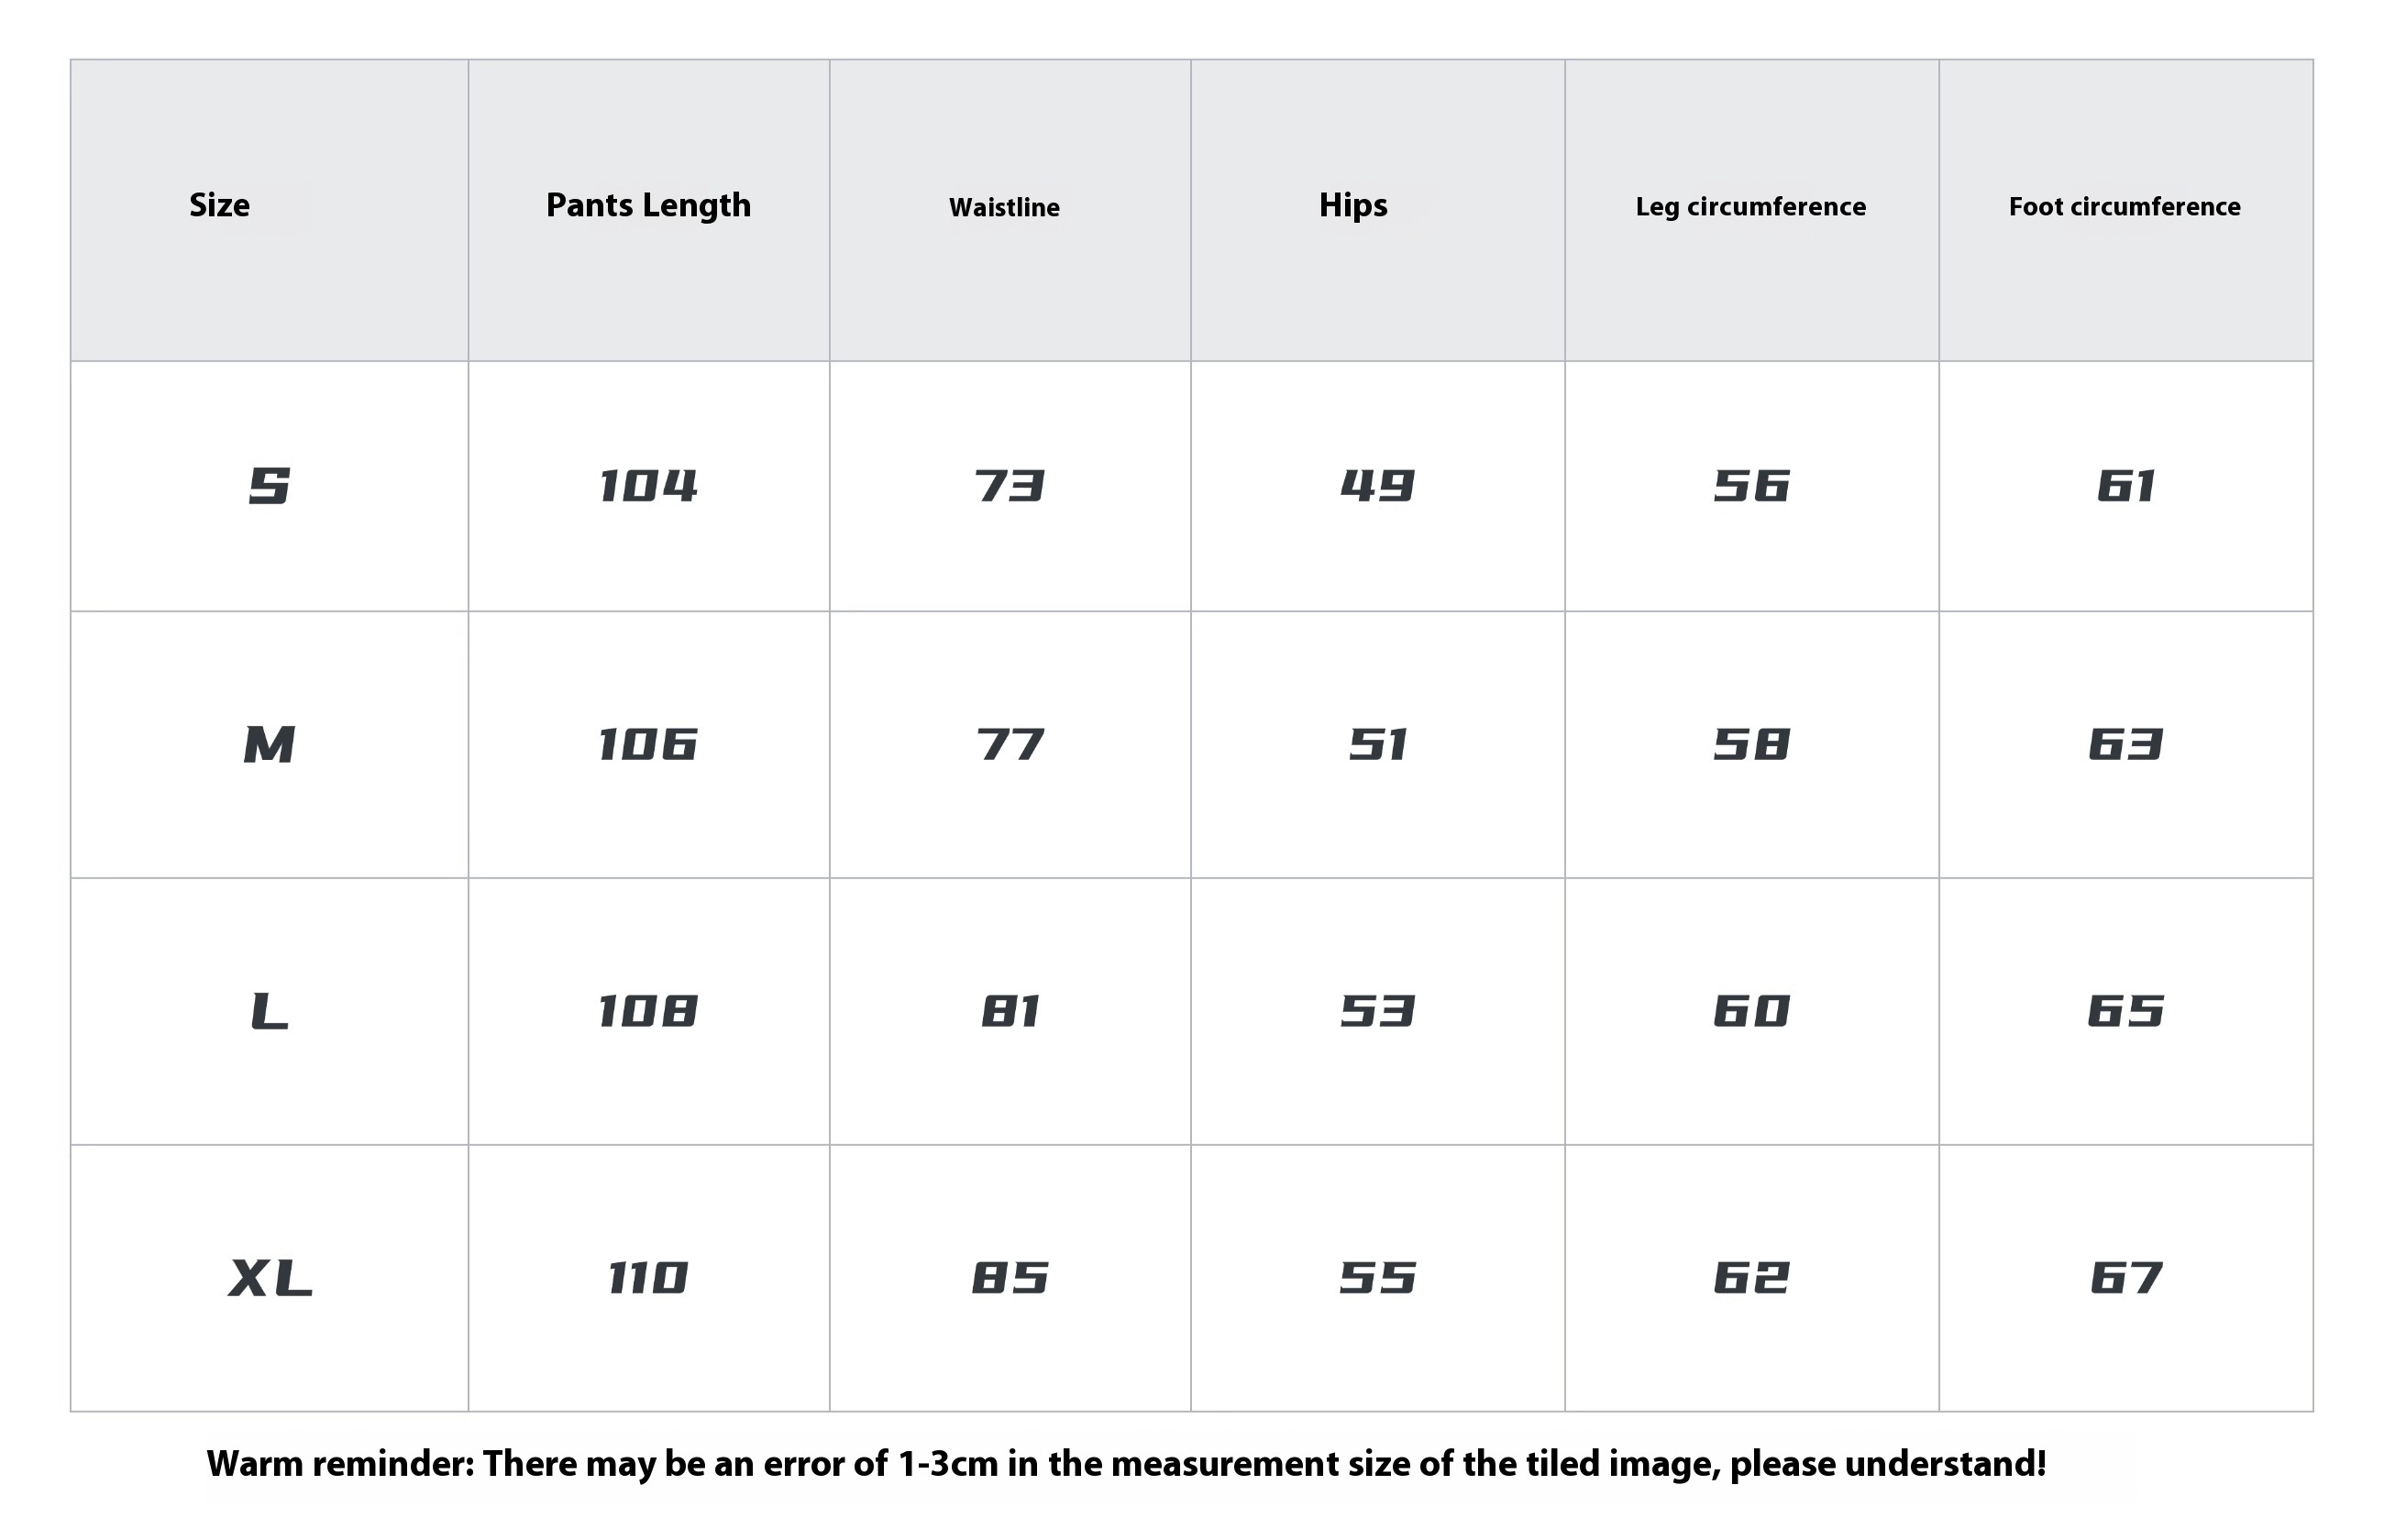Image resolution: width=2384 pixels, height=1540 pixels.
Task: Click the Foot circumference header
Action: (x=2124, y=206)
